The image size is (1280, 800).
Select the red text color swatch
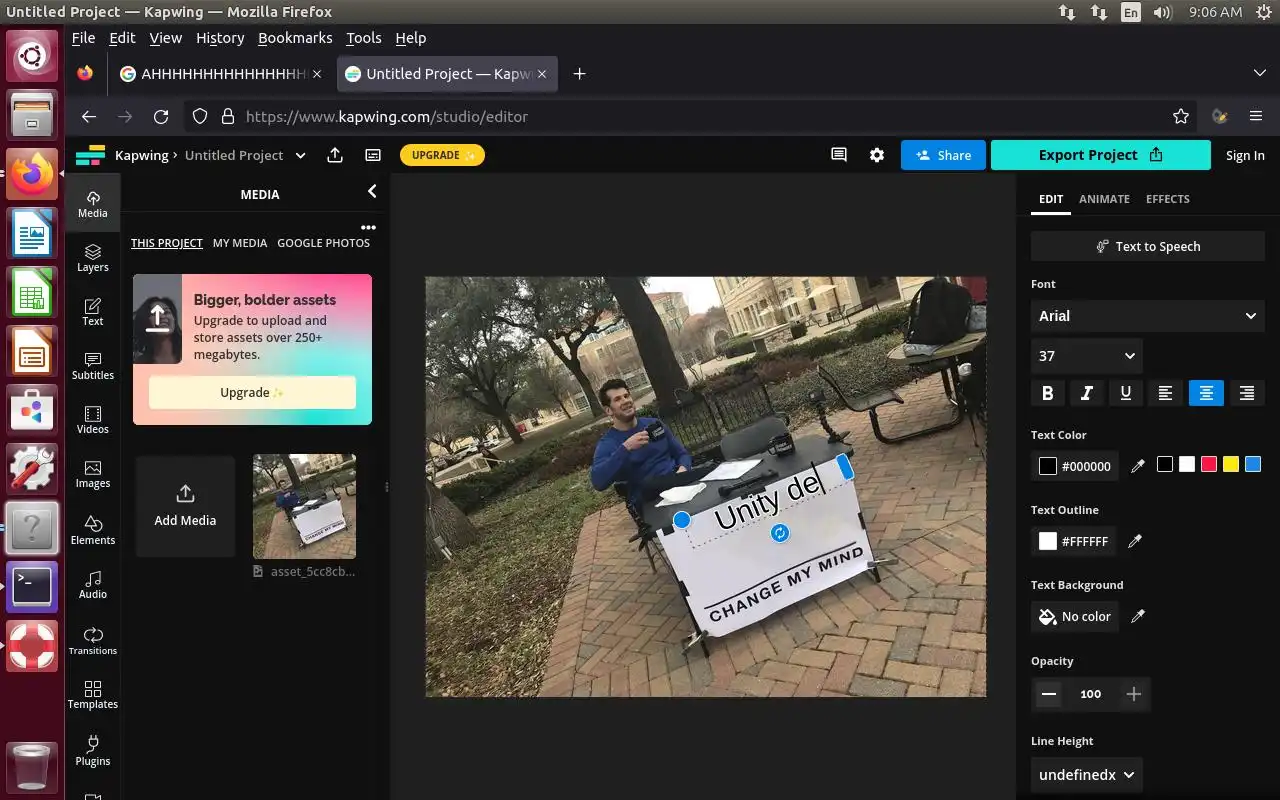click(1209, 464)
